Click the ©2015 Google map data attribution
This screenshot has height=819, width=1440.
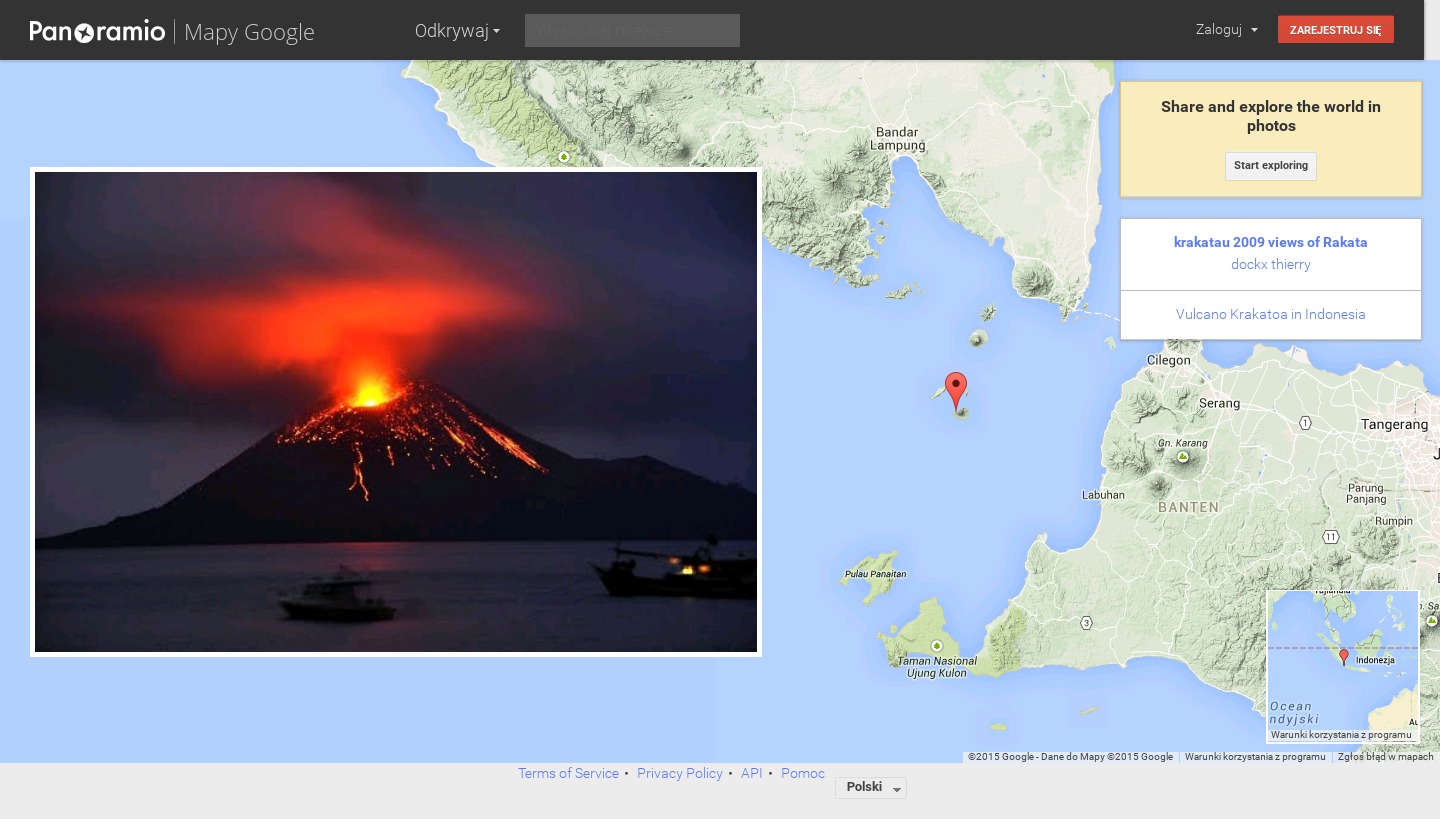pos(1071,757)
